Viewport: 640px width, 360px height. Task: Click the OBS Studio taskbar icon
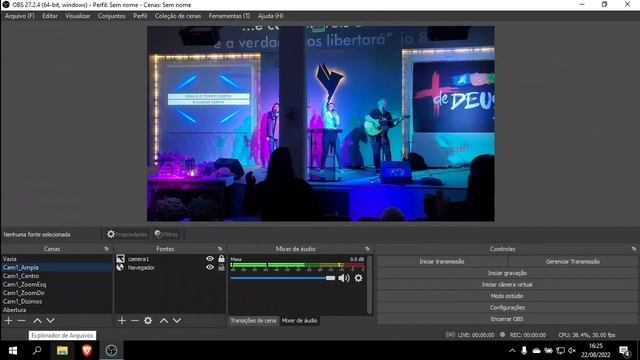point(111,351)
